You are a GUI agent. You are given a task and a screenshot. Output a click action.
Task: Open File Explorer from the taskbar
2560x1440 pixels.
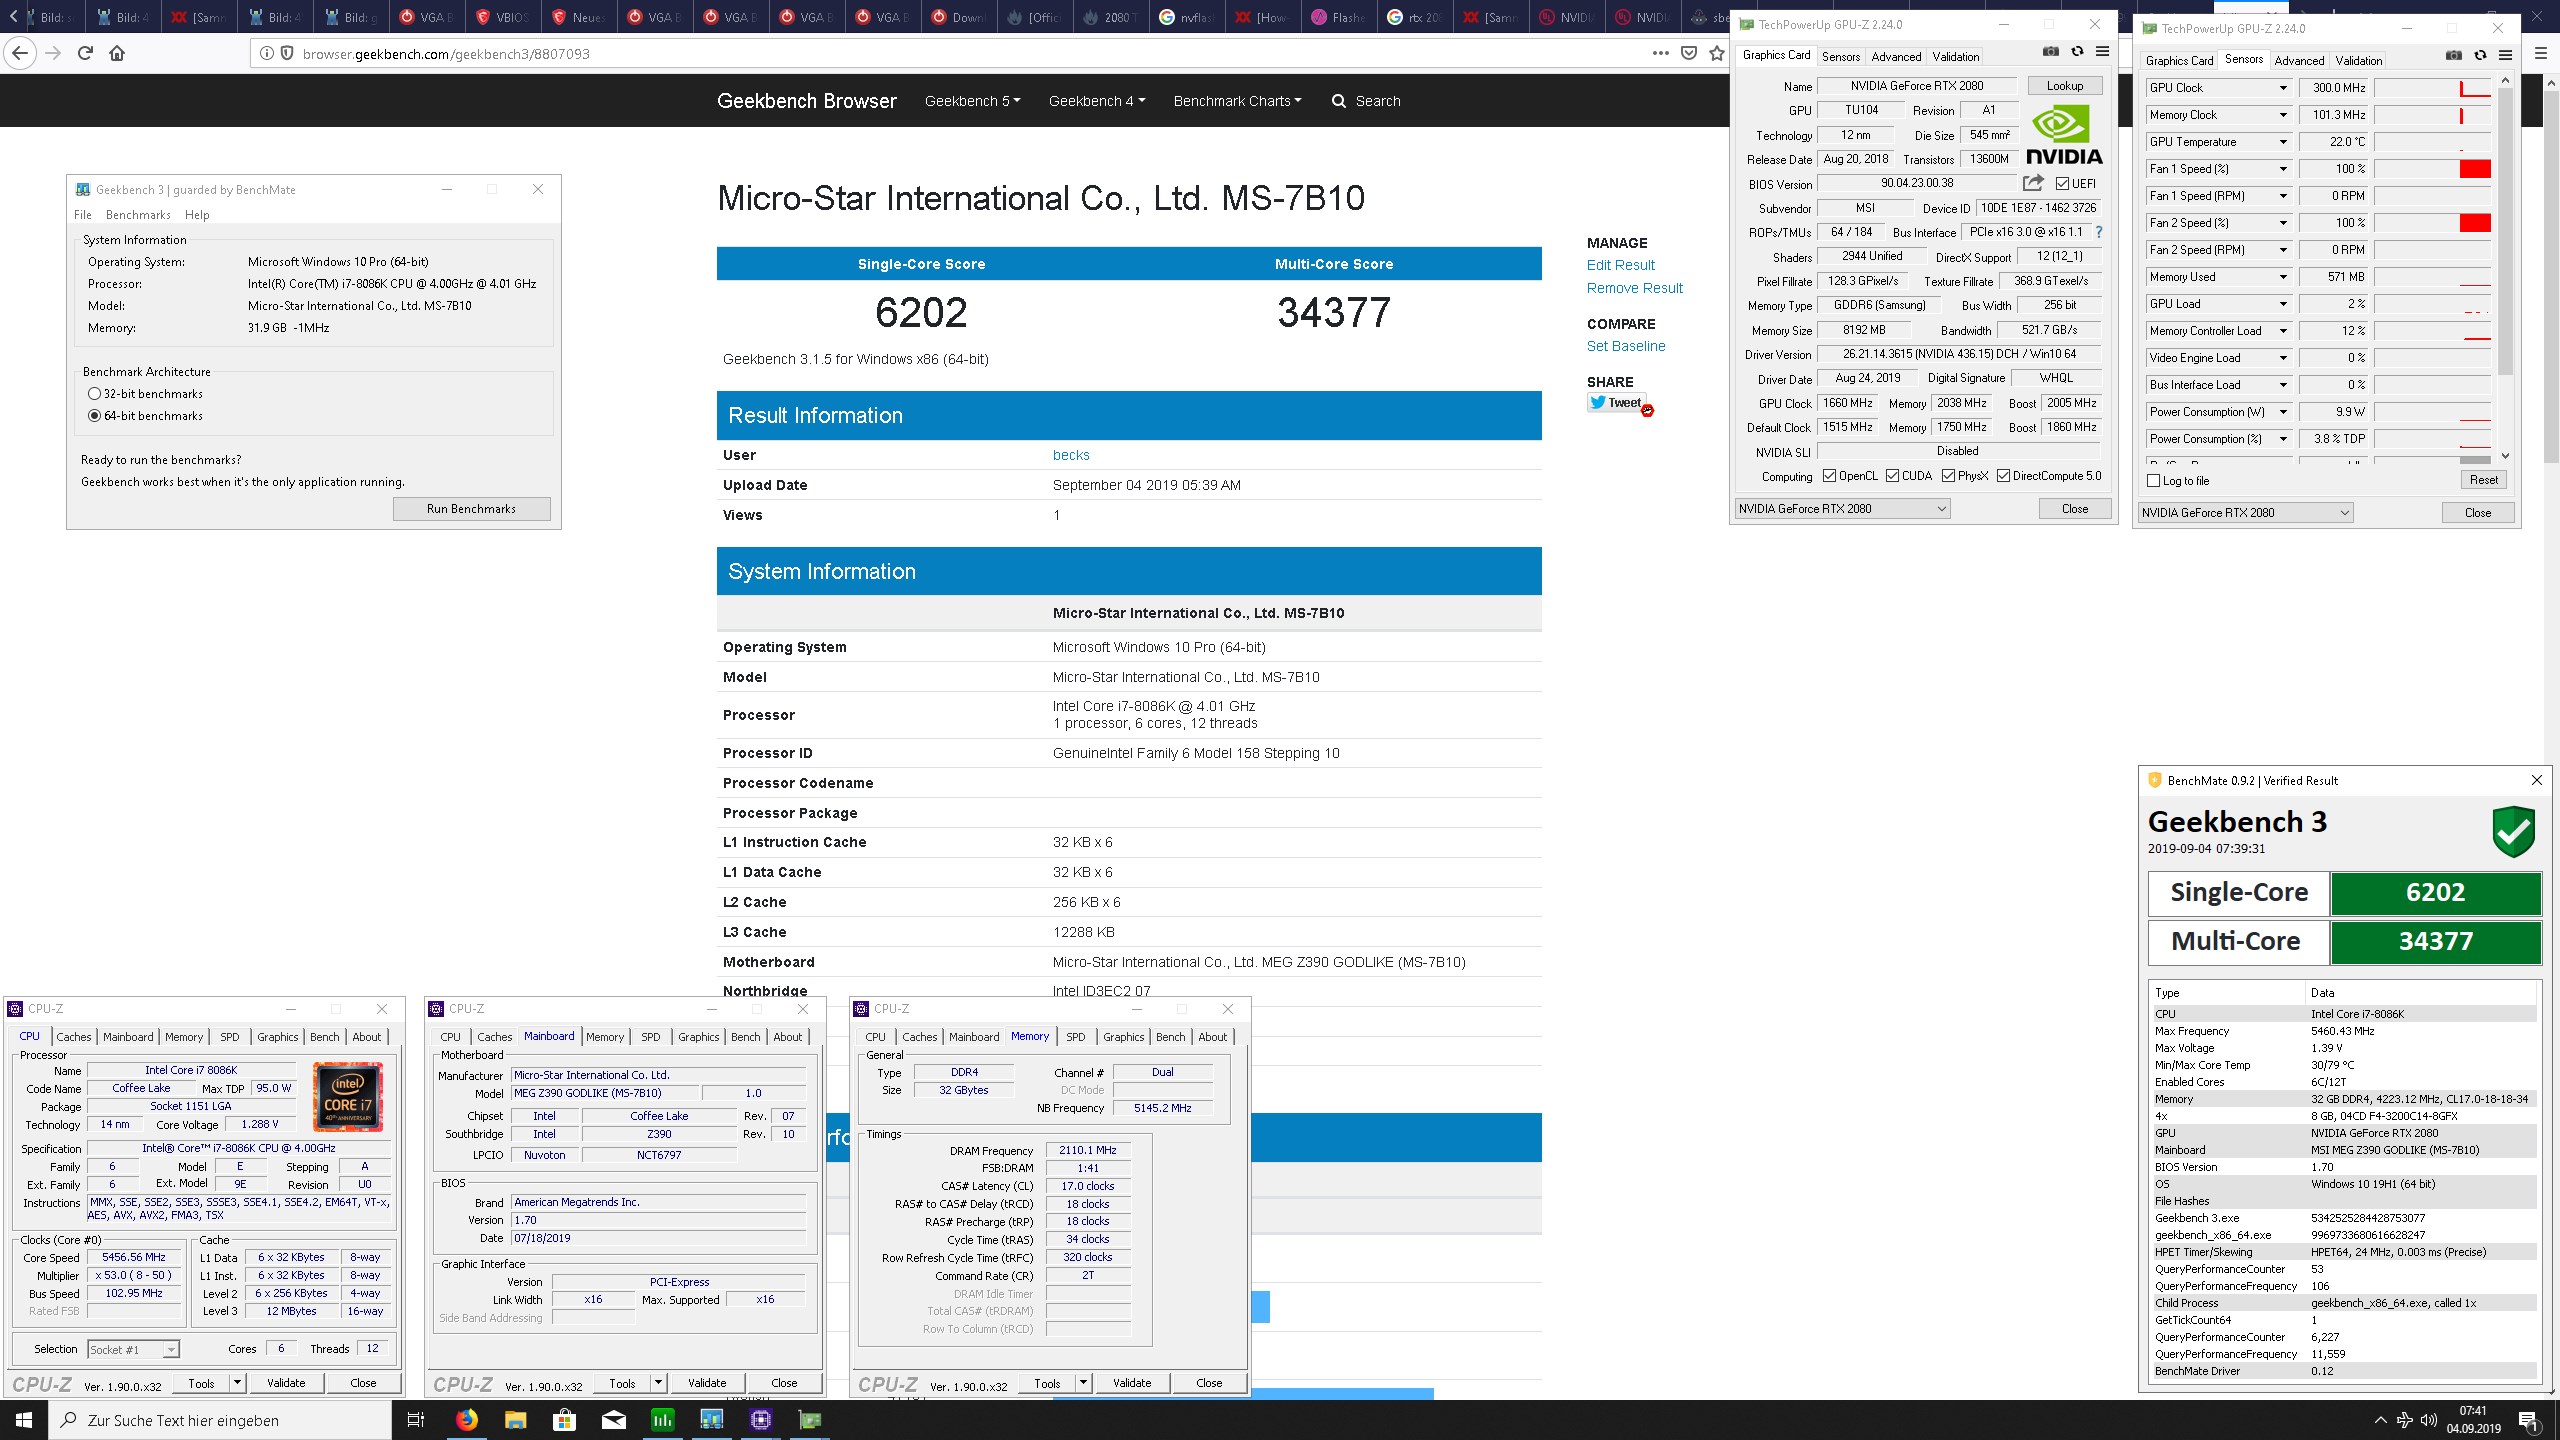[x=515, y=1420]
